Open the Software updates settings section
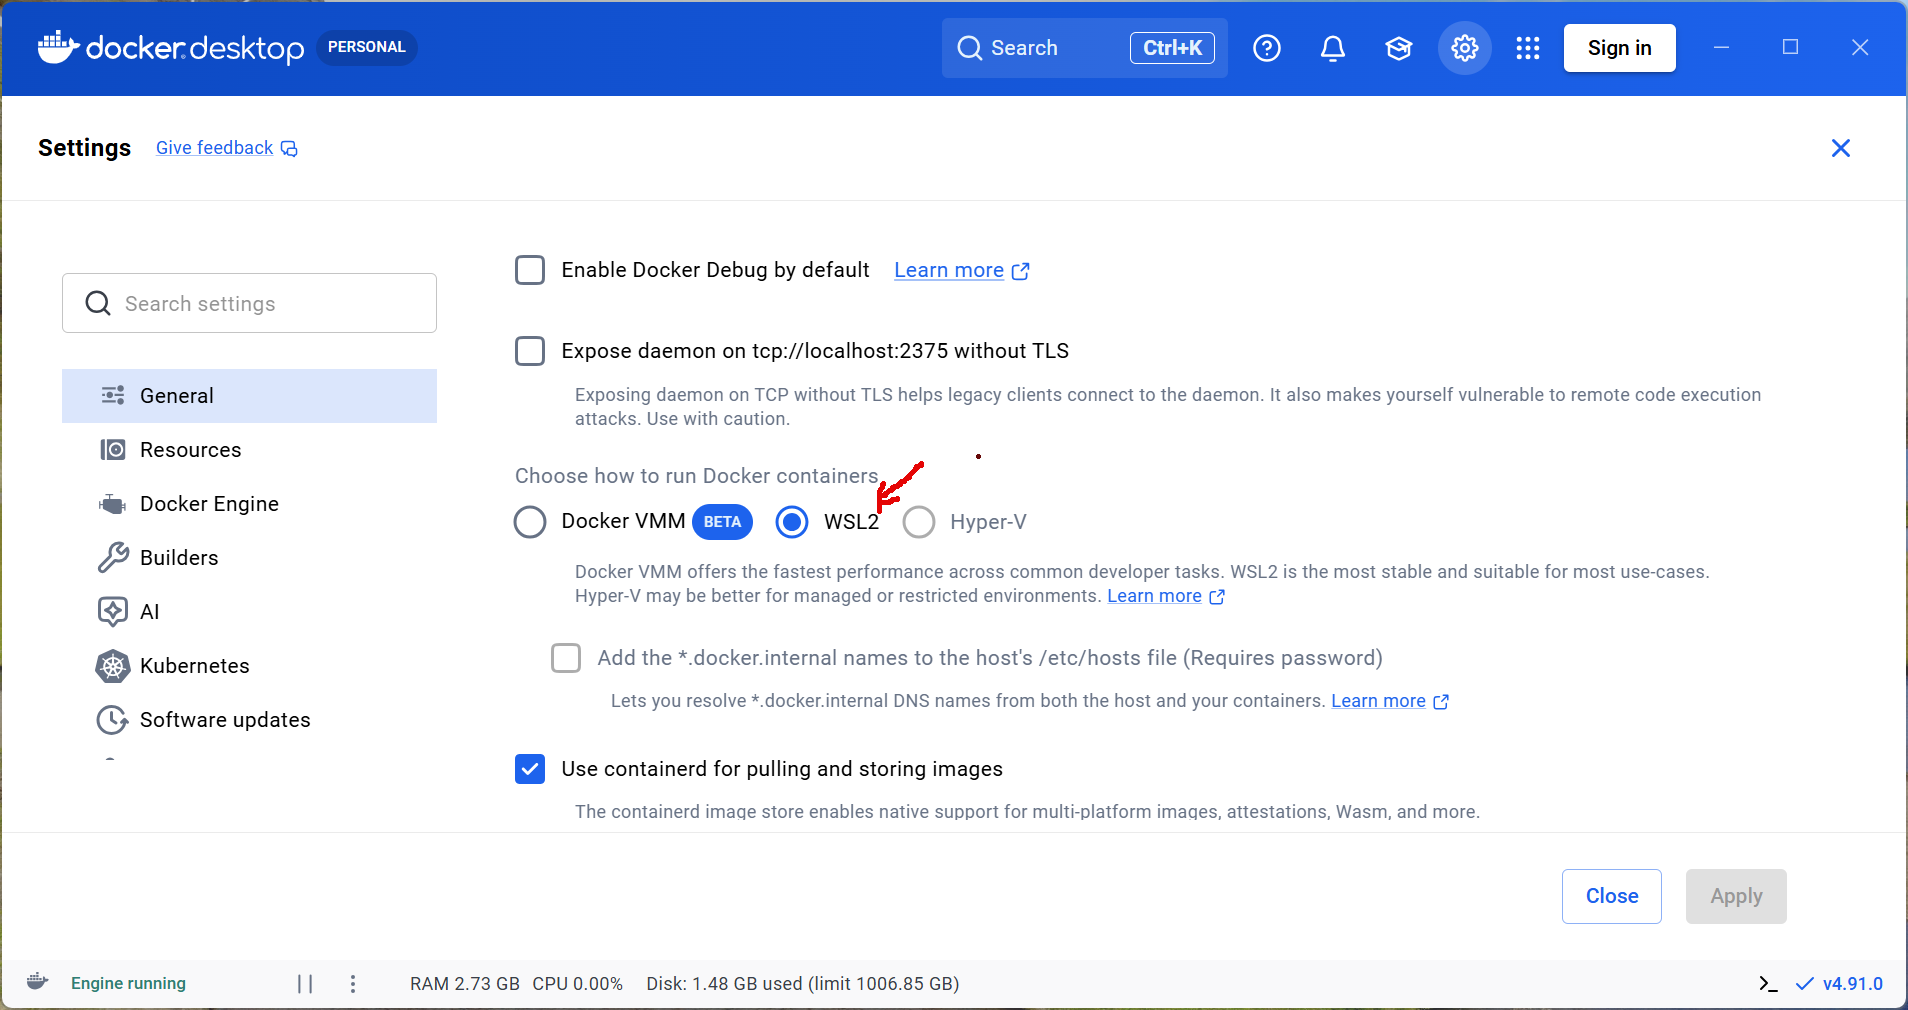 [249, 720]
